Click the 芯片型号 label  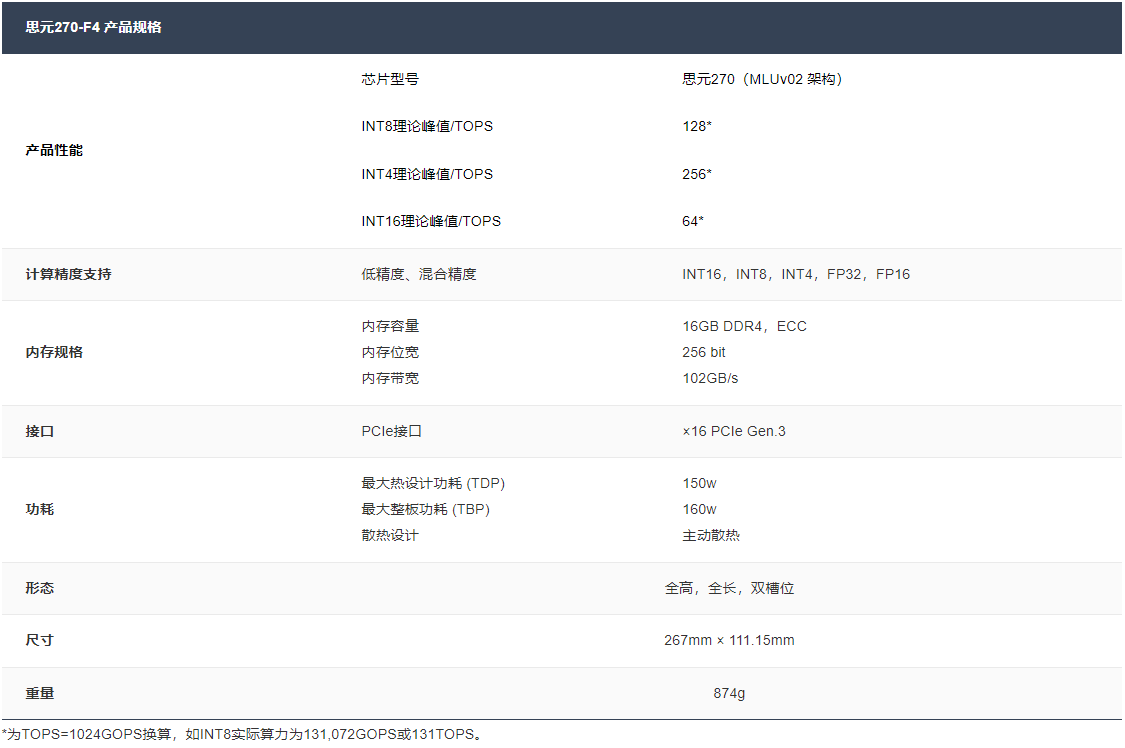click(390, 79)
